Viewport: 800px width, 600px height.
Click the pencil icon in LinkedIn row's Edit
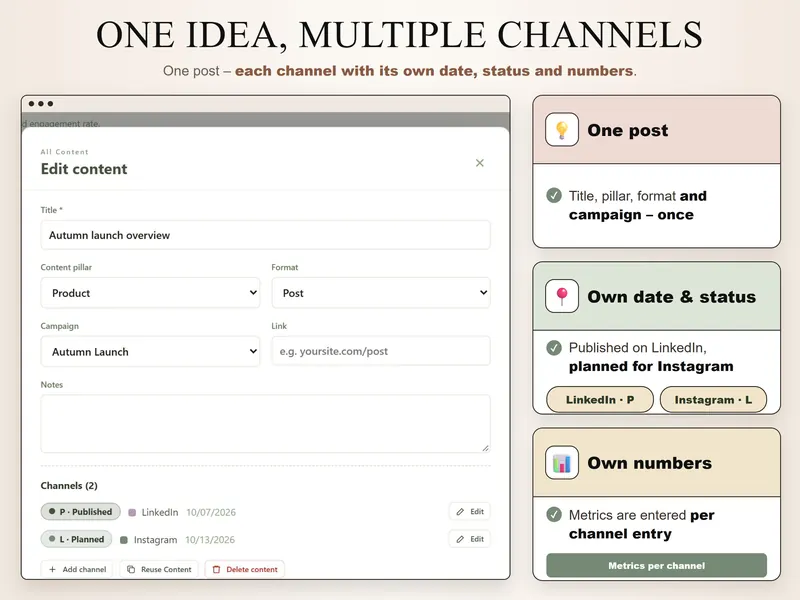460,512
